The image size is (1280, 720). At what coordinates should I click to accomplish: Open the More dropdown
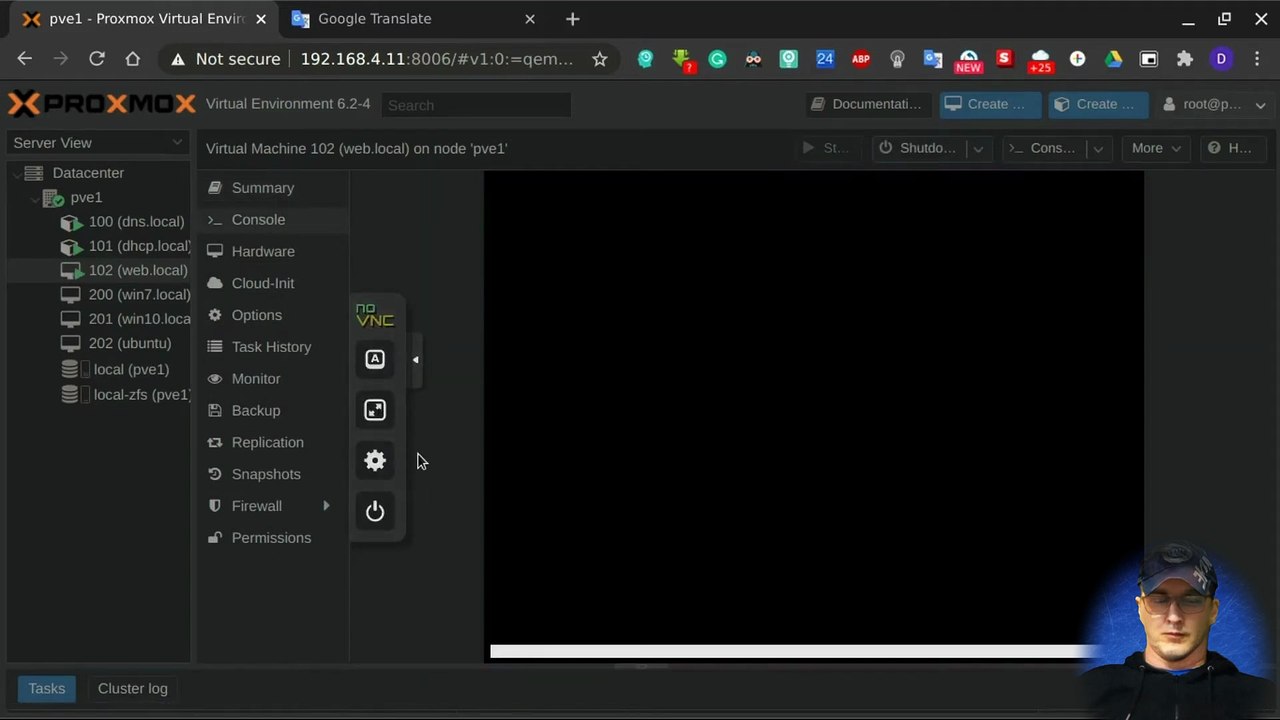[1156, 148]
